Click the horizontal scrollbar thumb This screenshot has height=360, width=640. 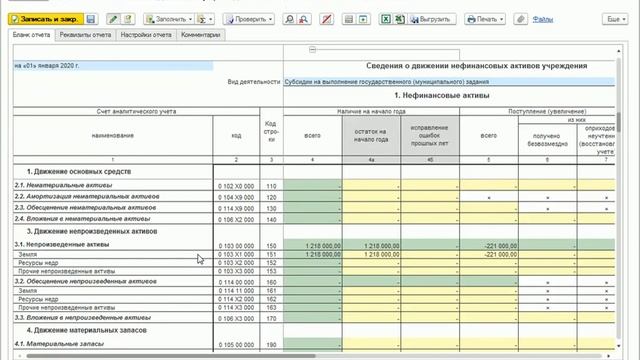tap(171, 356)
